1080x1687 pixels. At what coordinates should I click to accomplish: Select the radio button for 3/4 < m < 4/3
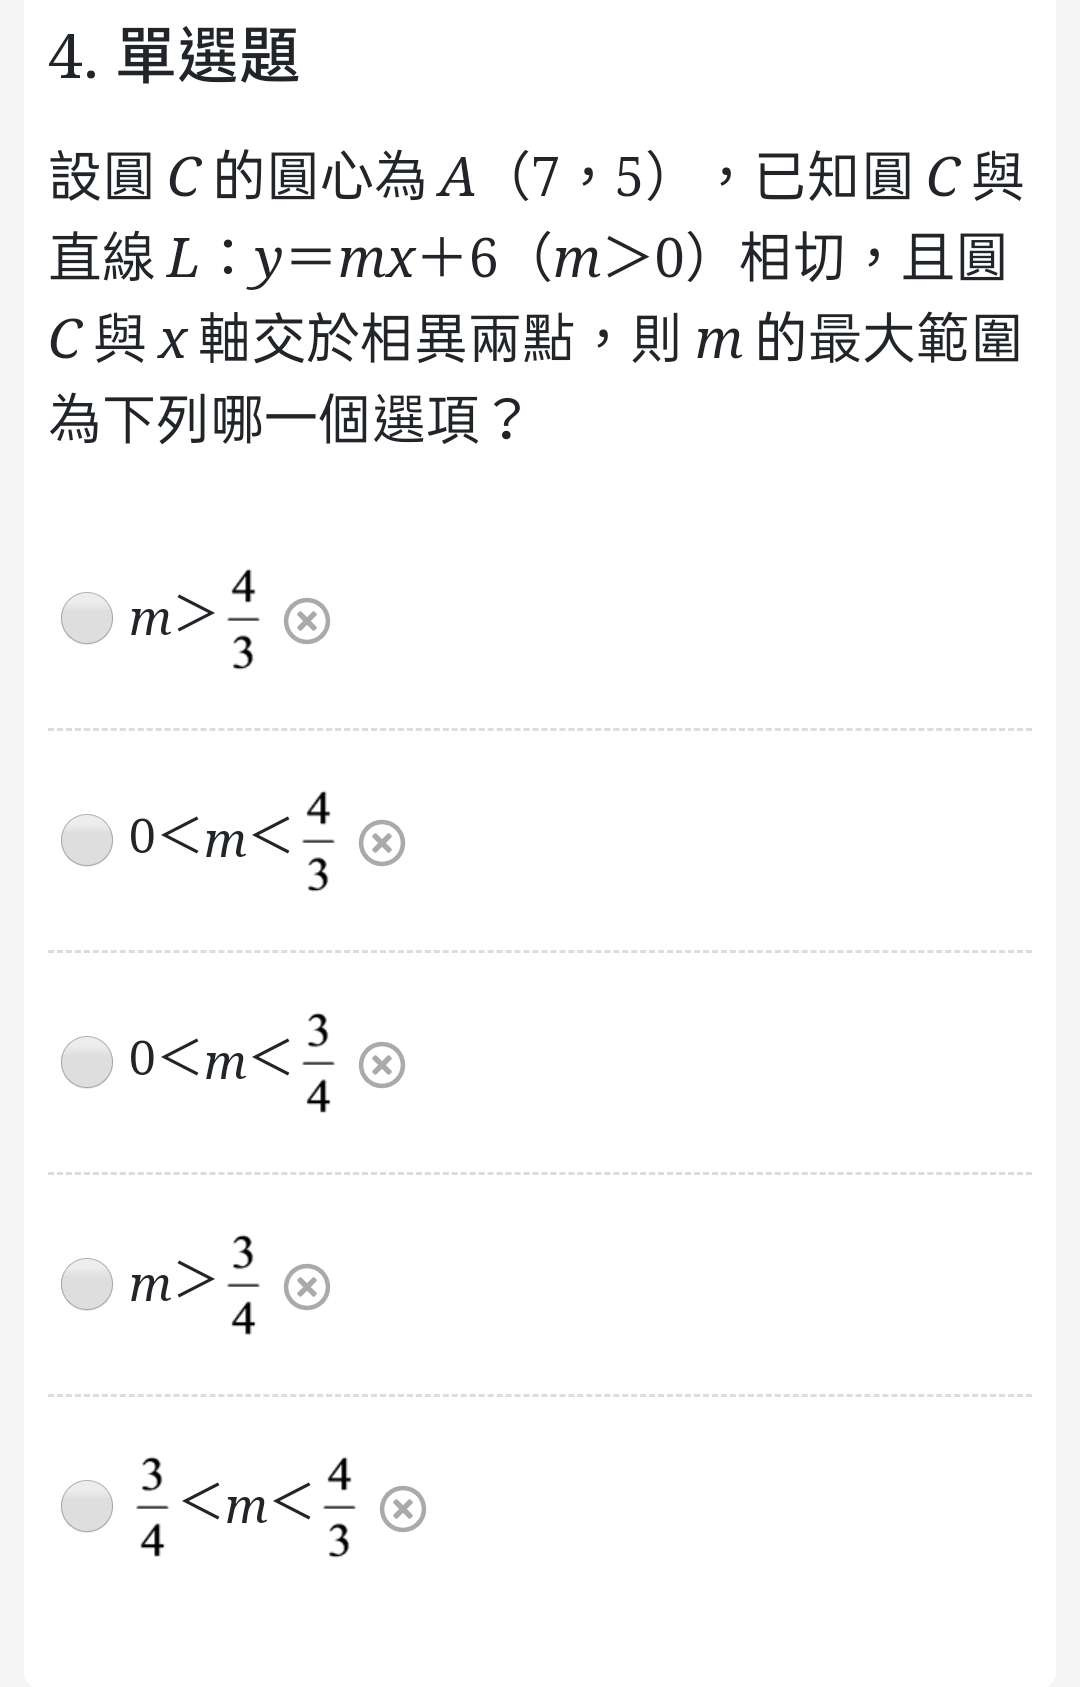87,1506
